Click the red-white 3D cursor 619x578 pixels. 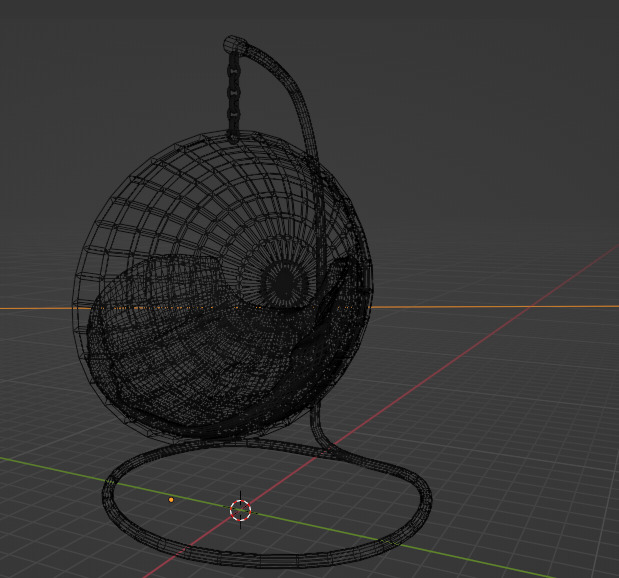[x=240, y=510]
